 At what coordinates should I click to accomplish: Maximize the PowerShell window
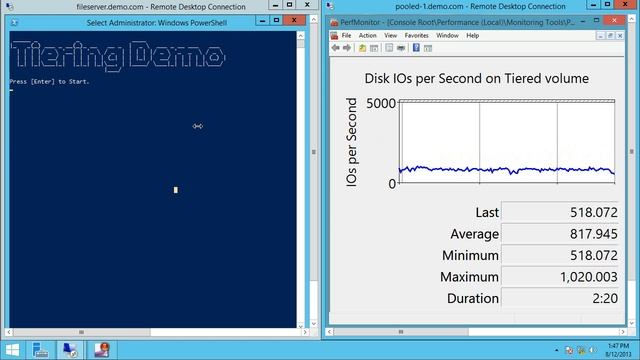click(x=276, y=20)
